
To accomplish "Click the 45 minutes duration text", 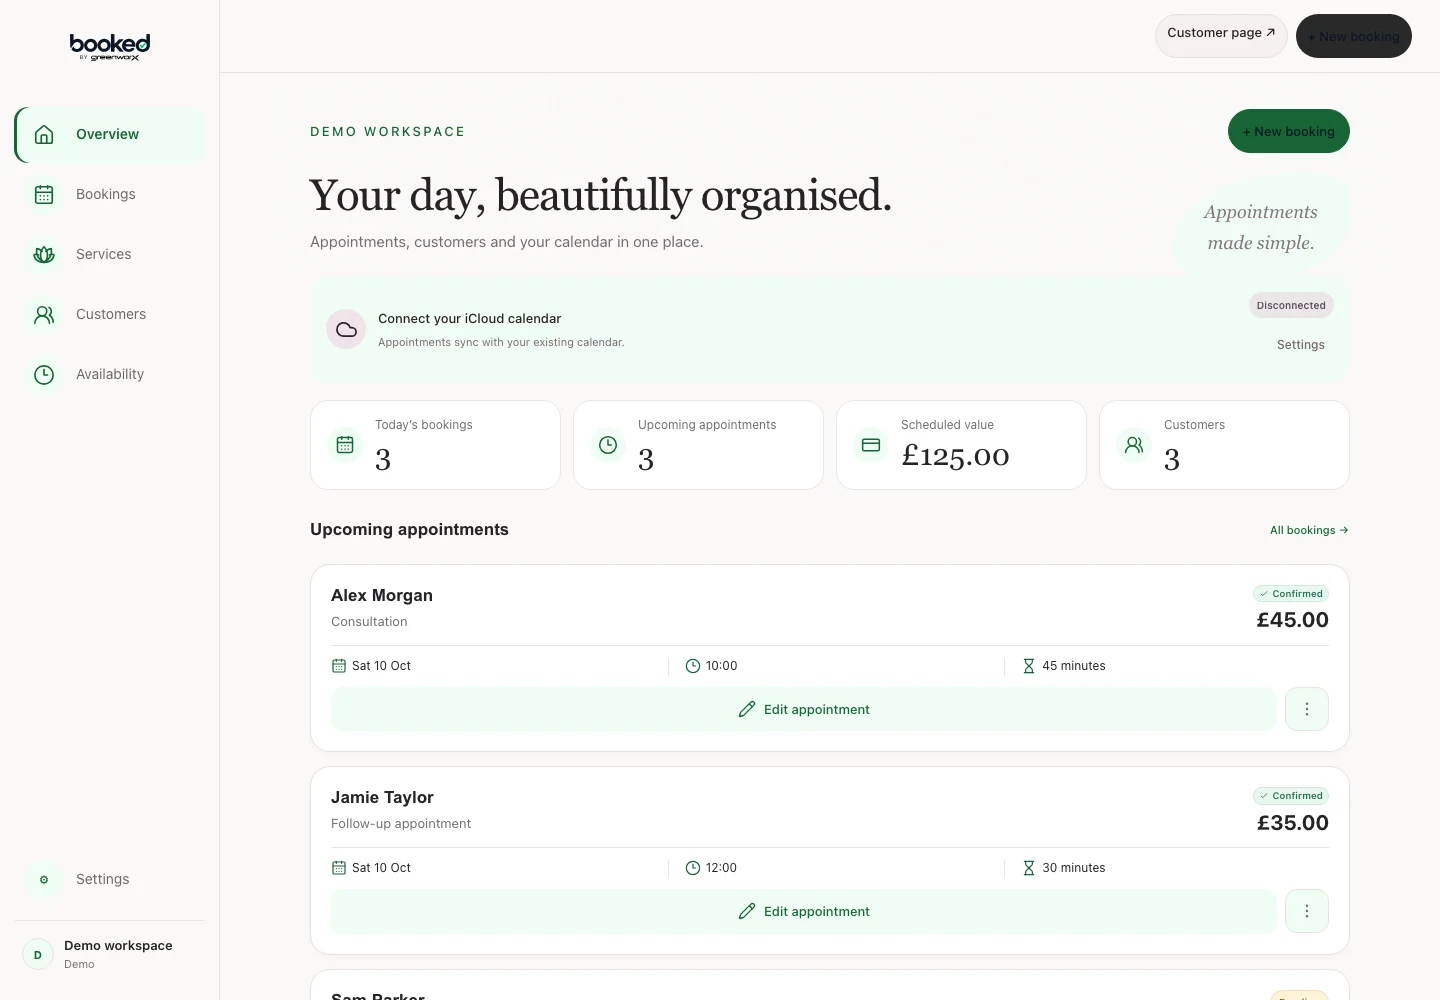I will [1074, 666].
